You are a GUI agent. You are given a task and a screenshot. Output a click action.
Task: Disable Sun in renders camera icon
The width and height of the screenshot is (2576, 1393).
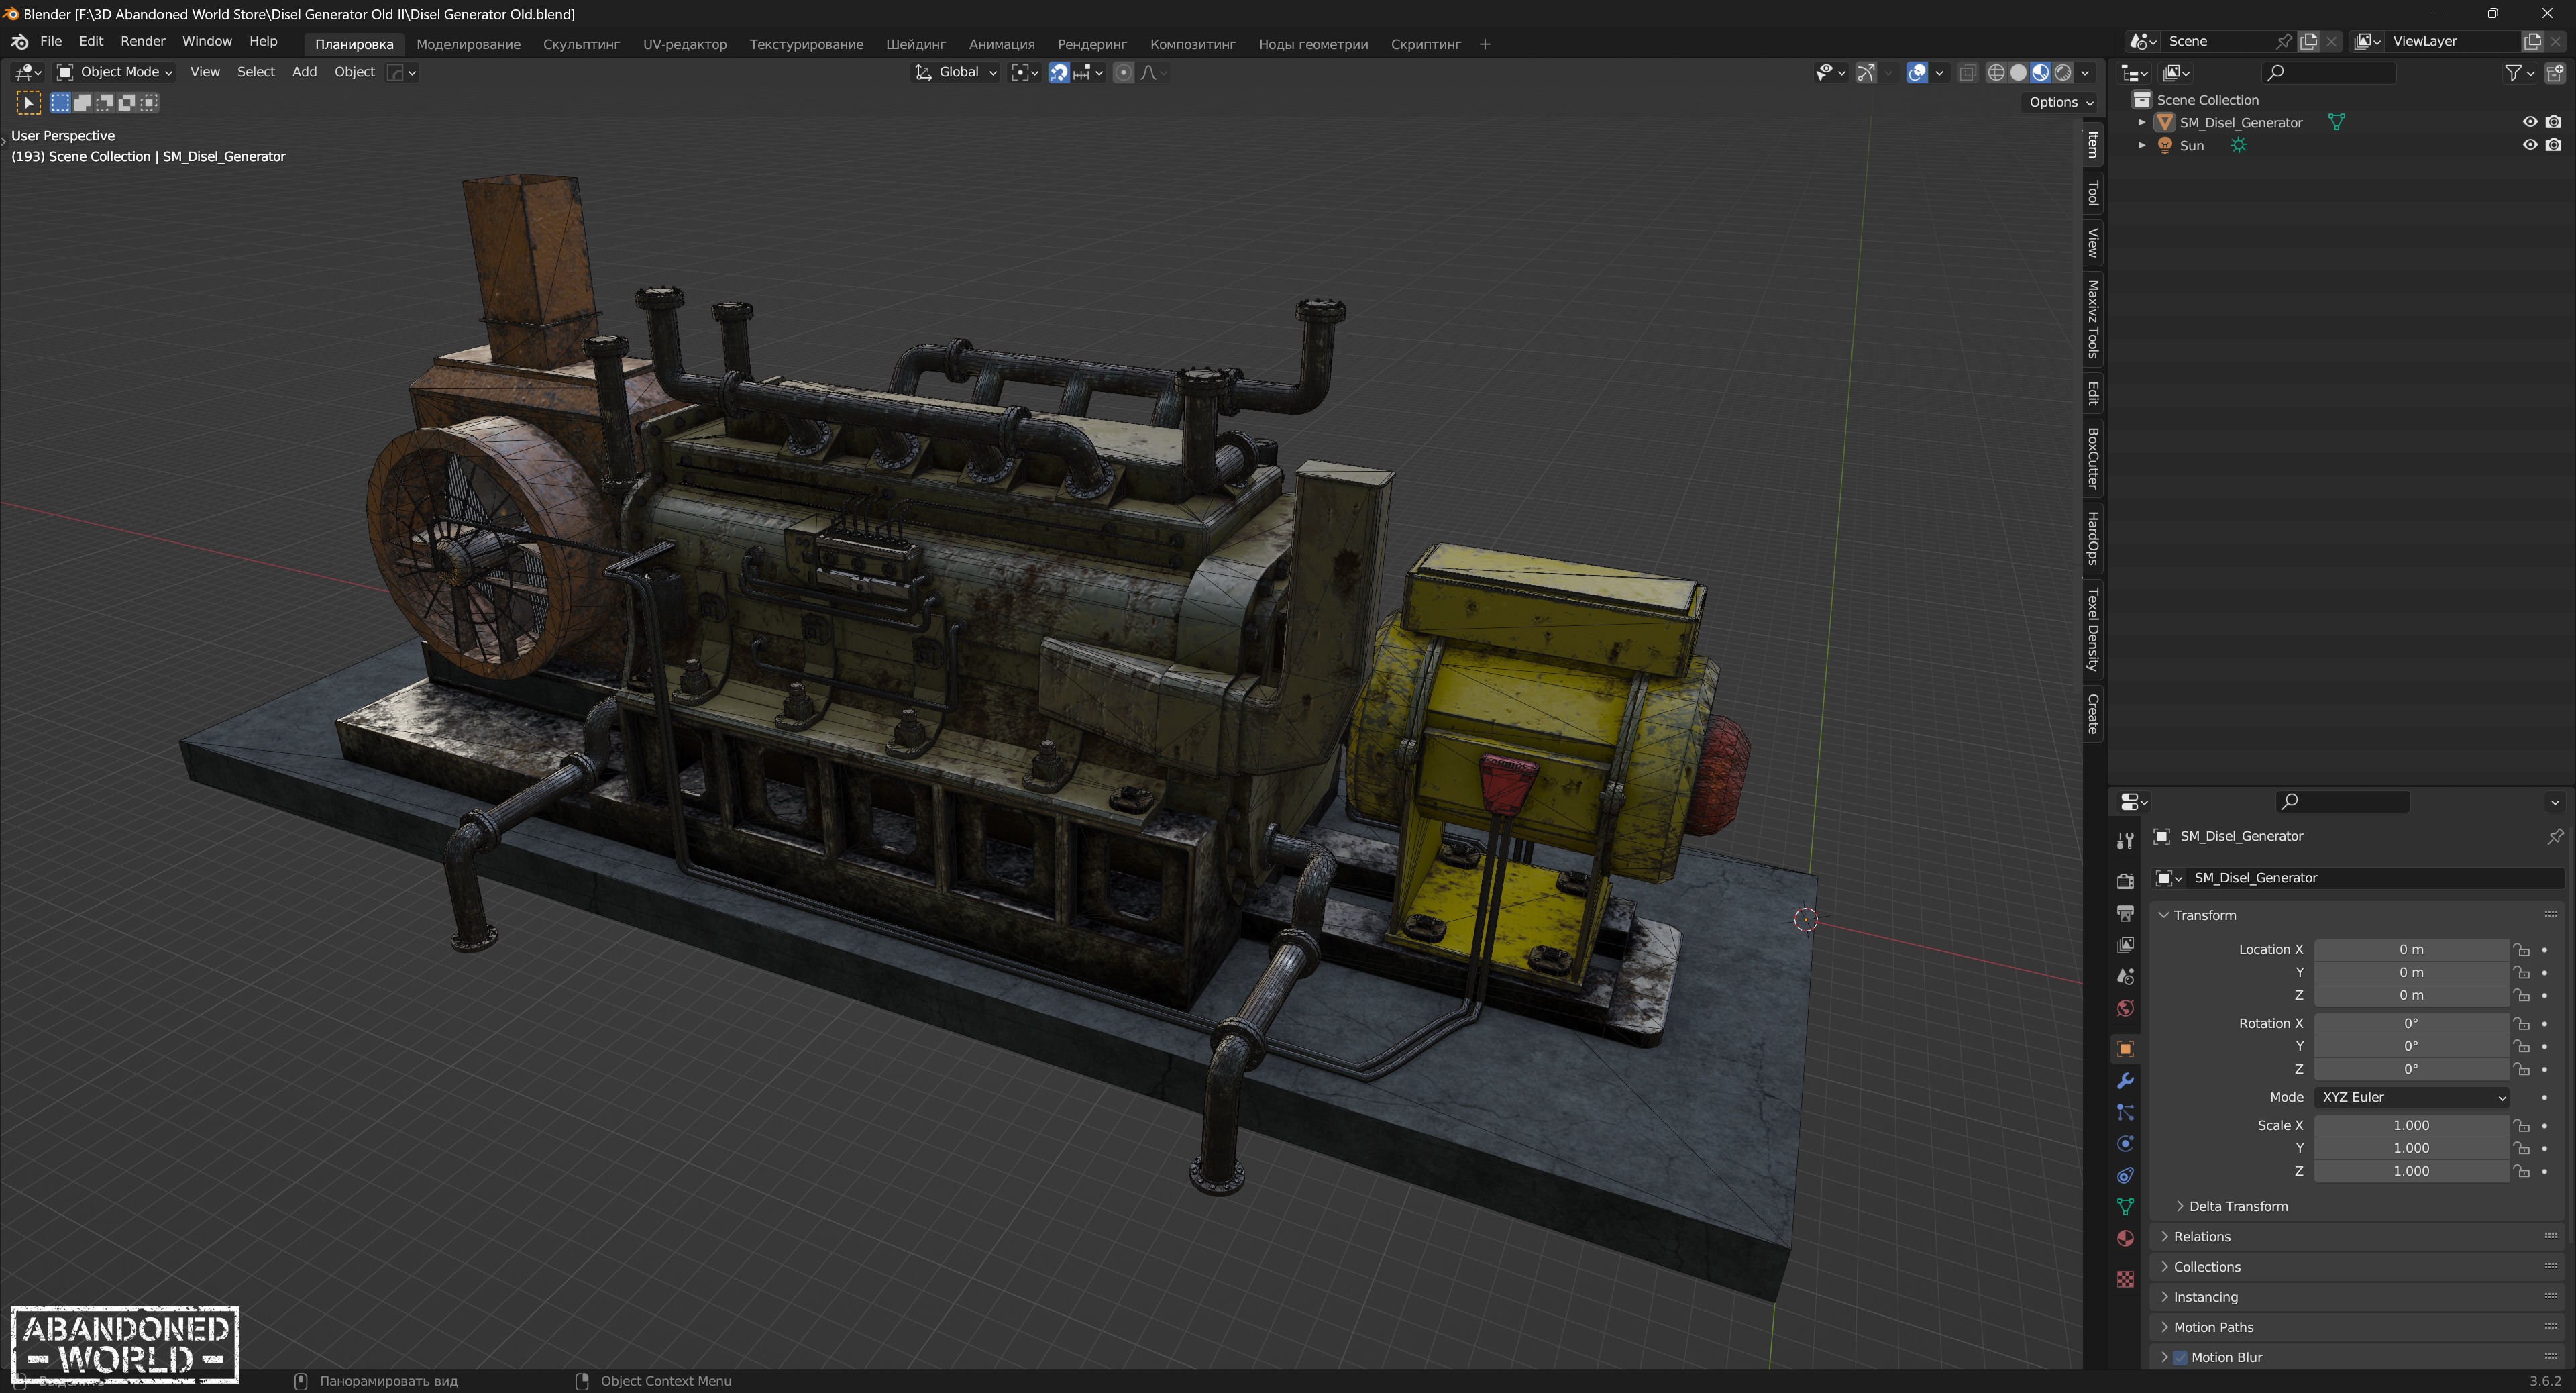point(2553,145)
